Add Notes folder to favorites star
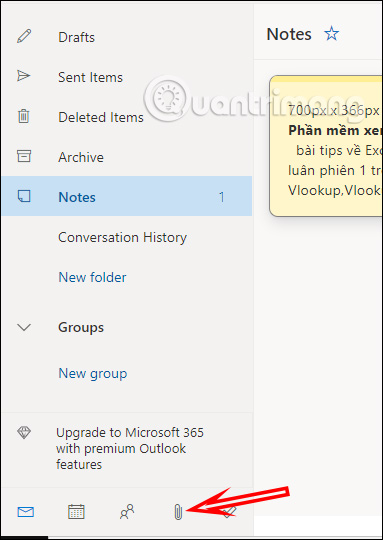The width and height of the screenshot is (383, 540). pyautogui.click(x=332, y=34)
